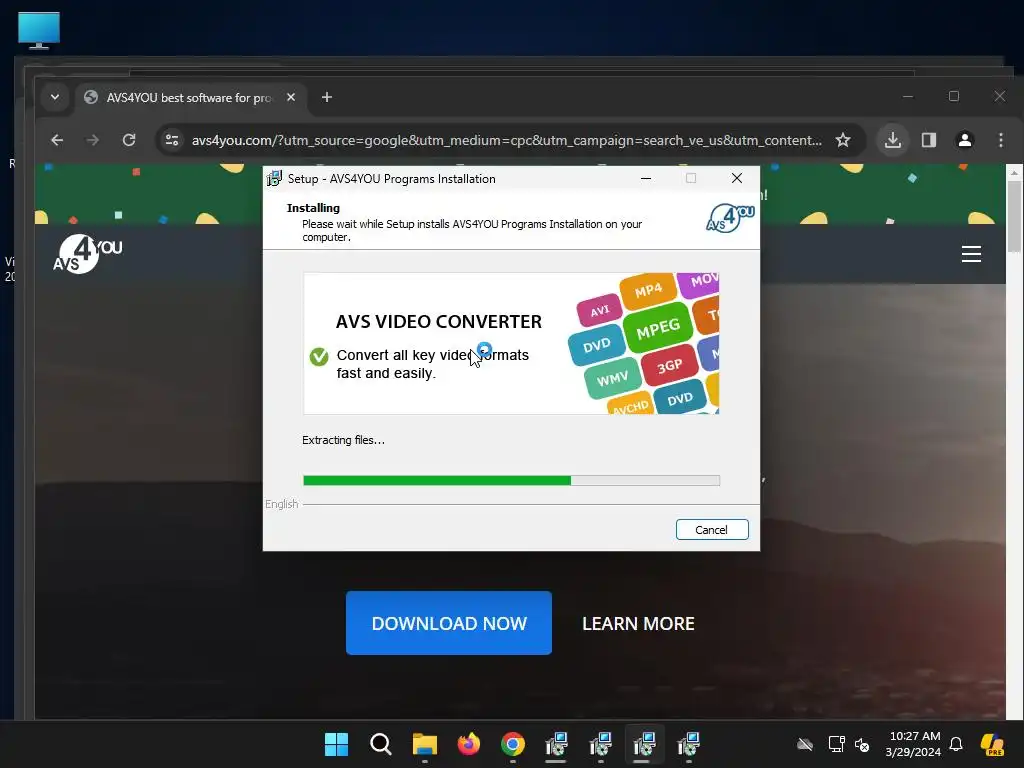View site information icon in address bar
The image size is (1024, 768).
pyautogui.click(x=172, y=140)
